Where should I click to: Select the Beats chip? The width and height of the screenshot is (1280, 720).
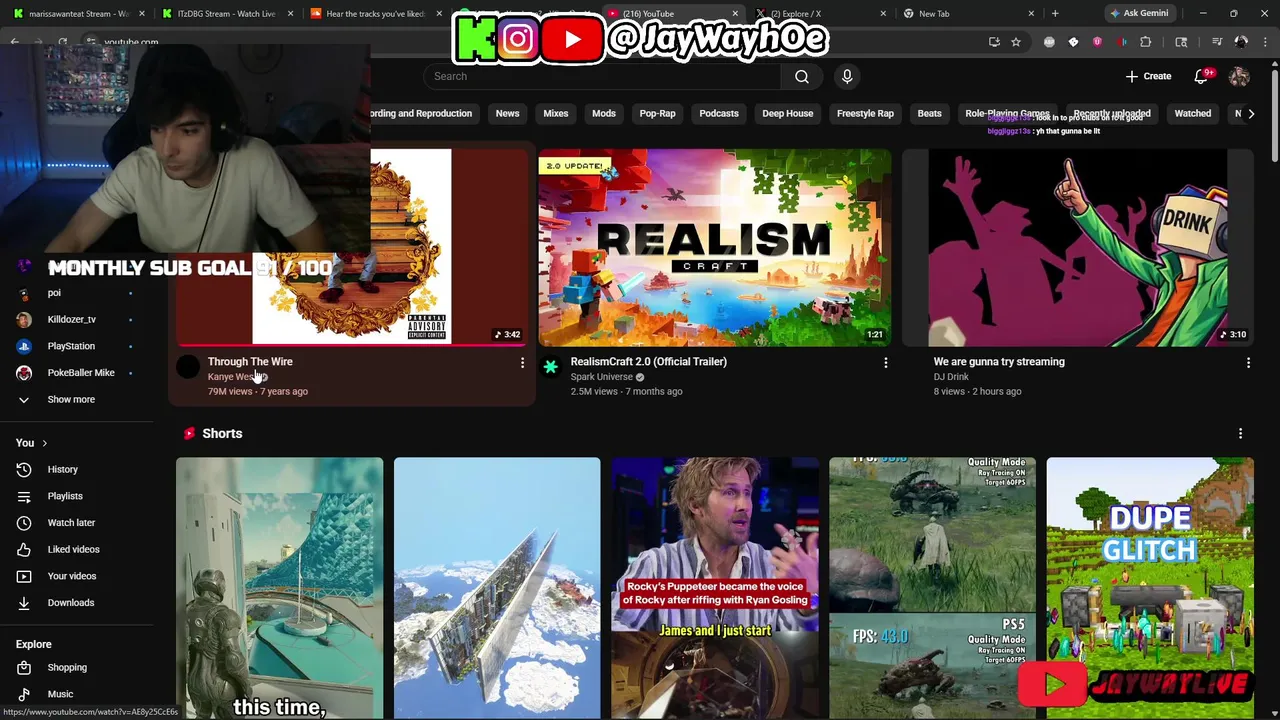(930, 114)
